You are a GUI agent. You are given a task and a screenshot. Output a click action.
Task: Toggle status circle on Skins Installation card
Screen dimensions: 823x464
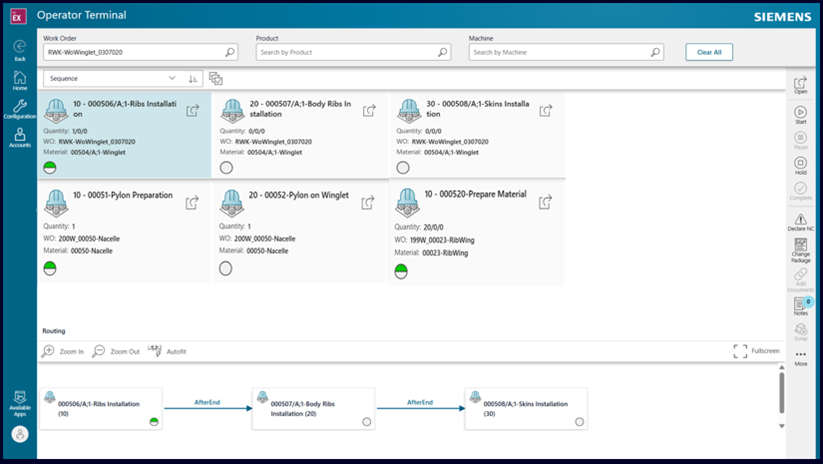[403, 167]
